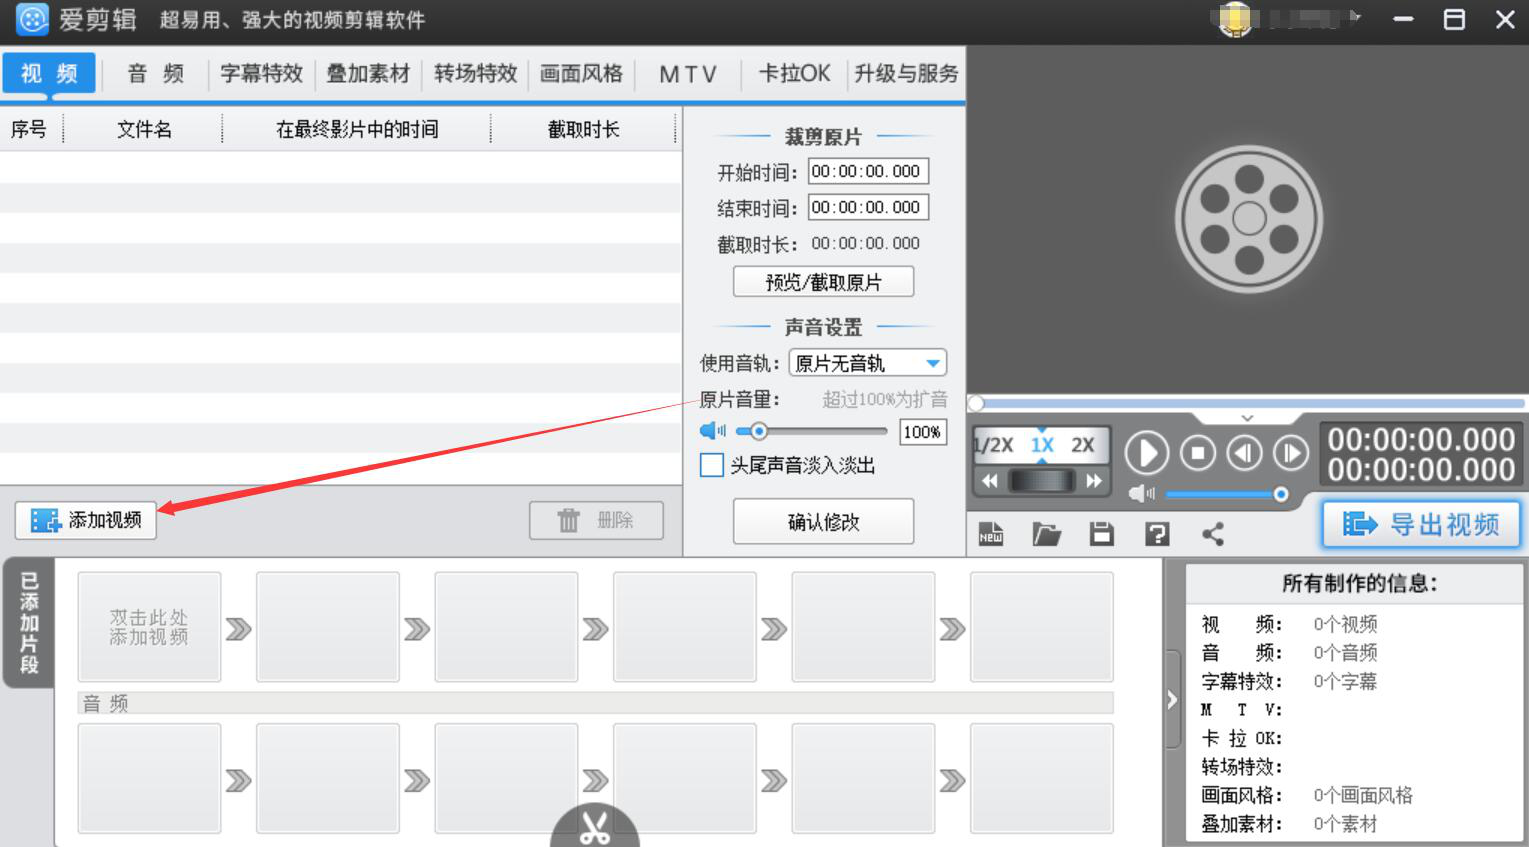
Task: Click the 原片音量 volume slider
Action: pyautogui.click(x=811, y=432)
